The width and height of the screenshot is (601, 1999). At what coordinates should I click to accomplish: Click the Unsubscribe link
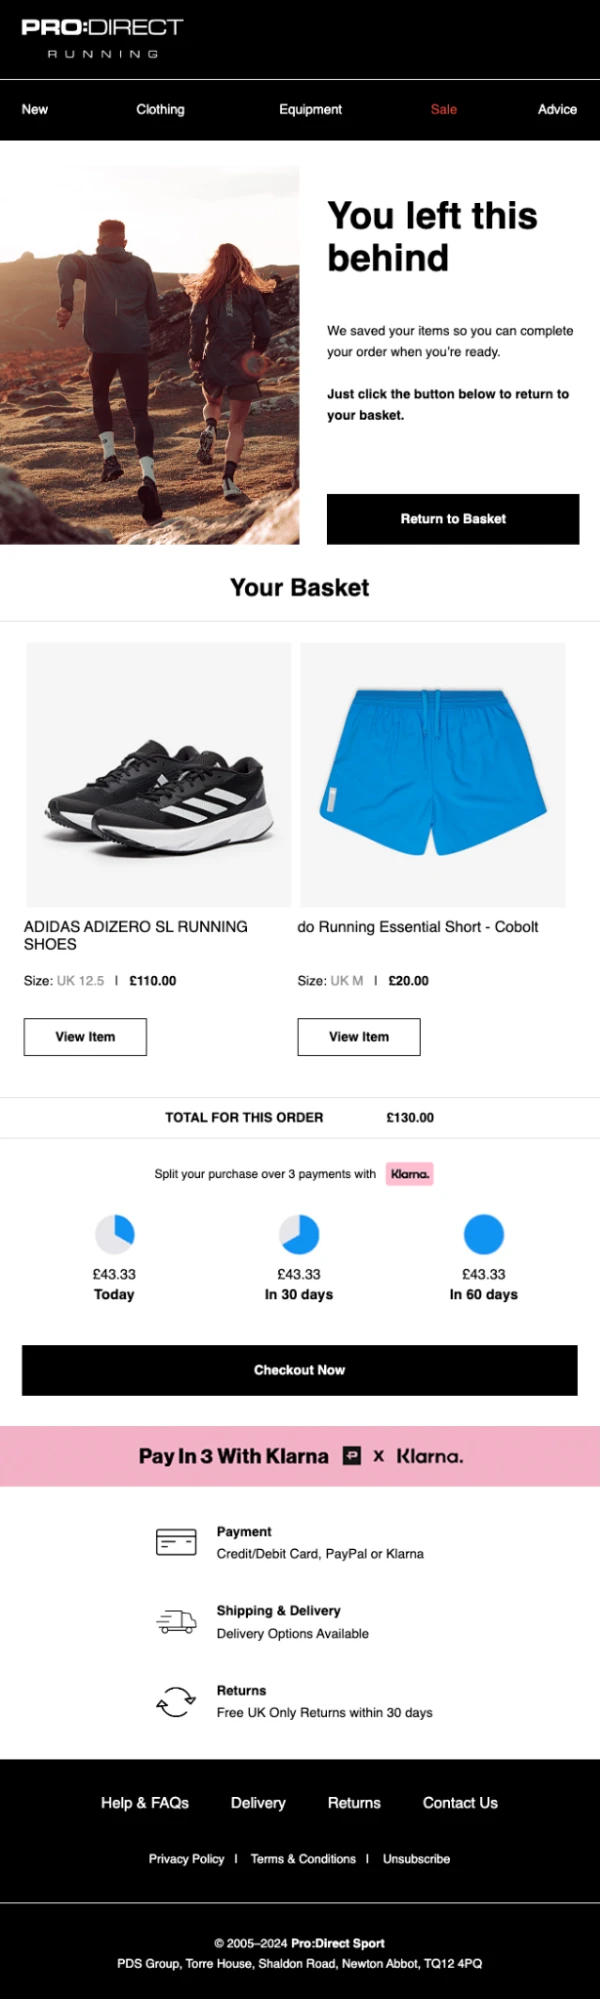coord(416,1859)
